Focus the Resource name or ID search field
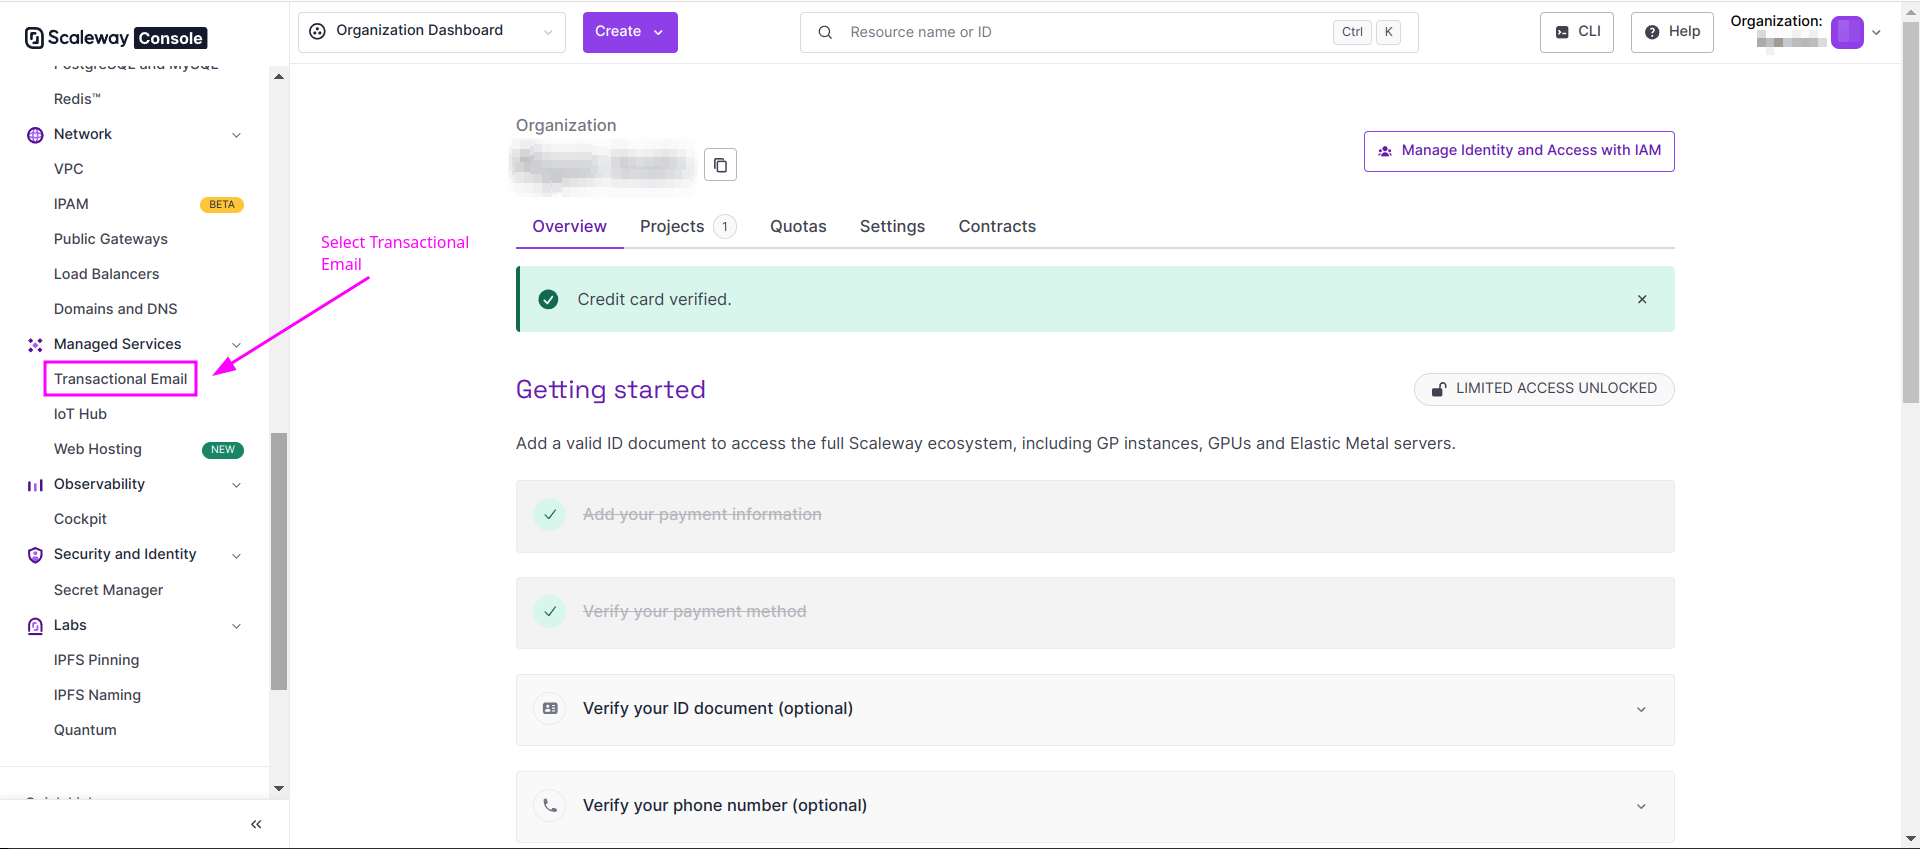This screenshot has width=1920, height=849. pos(1109,32)
